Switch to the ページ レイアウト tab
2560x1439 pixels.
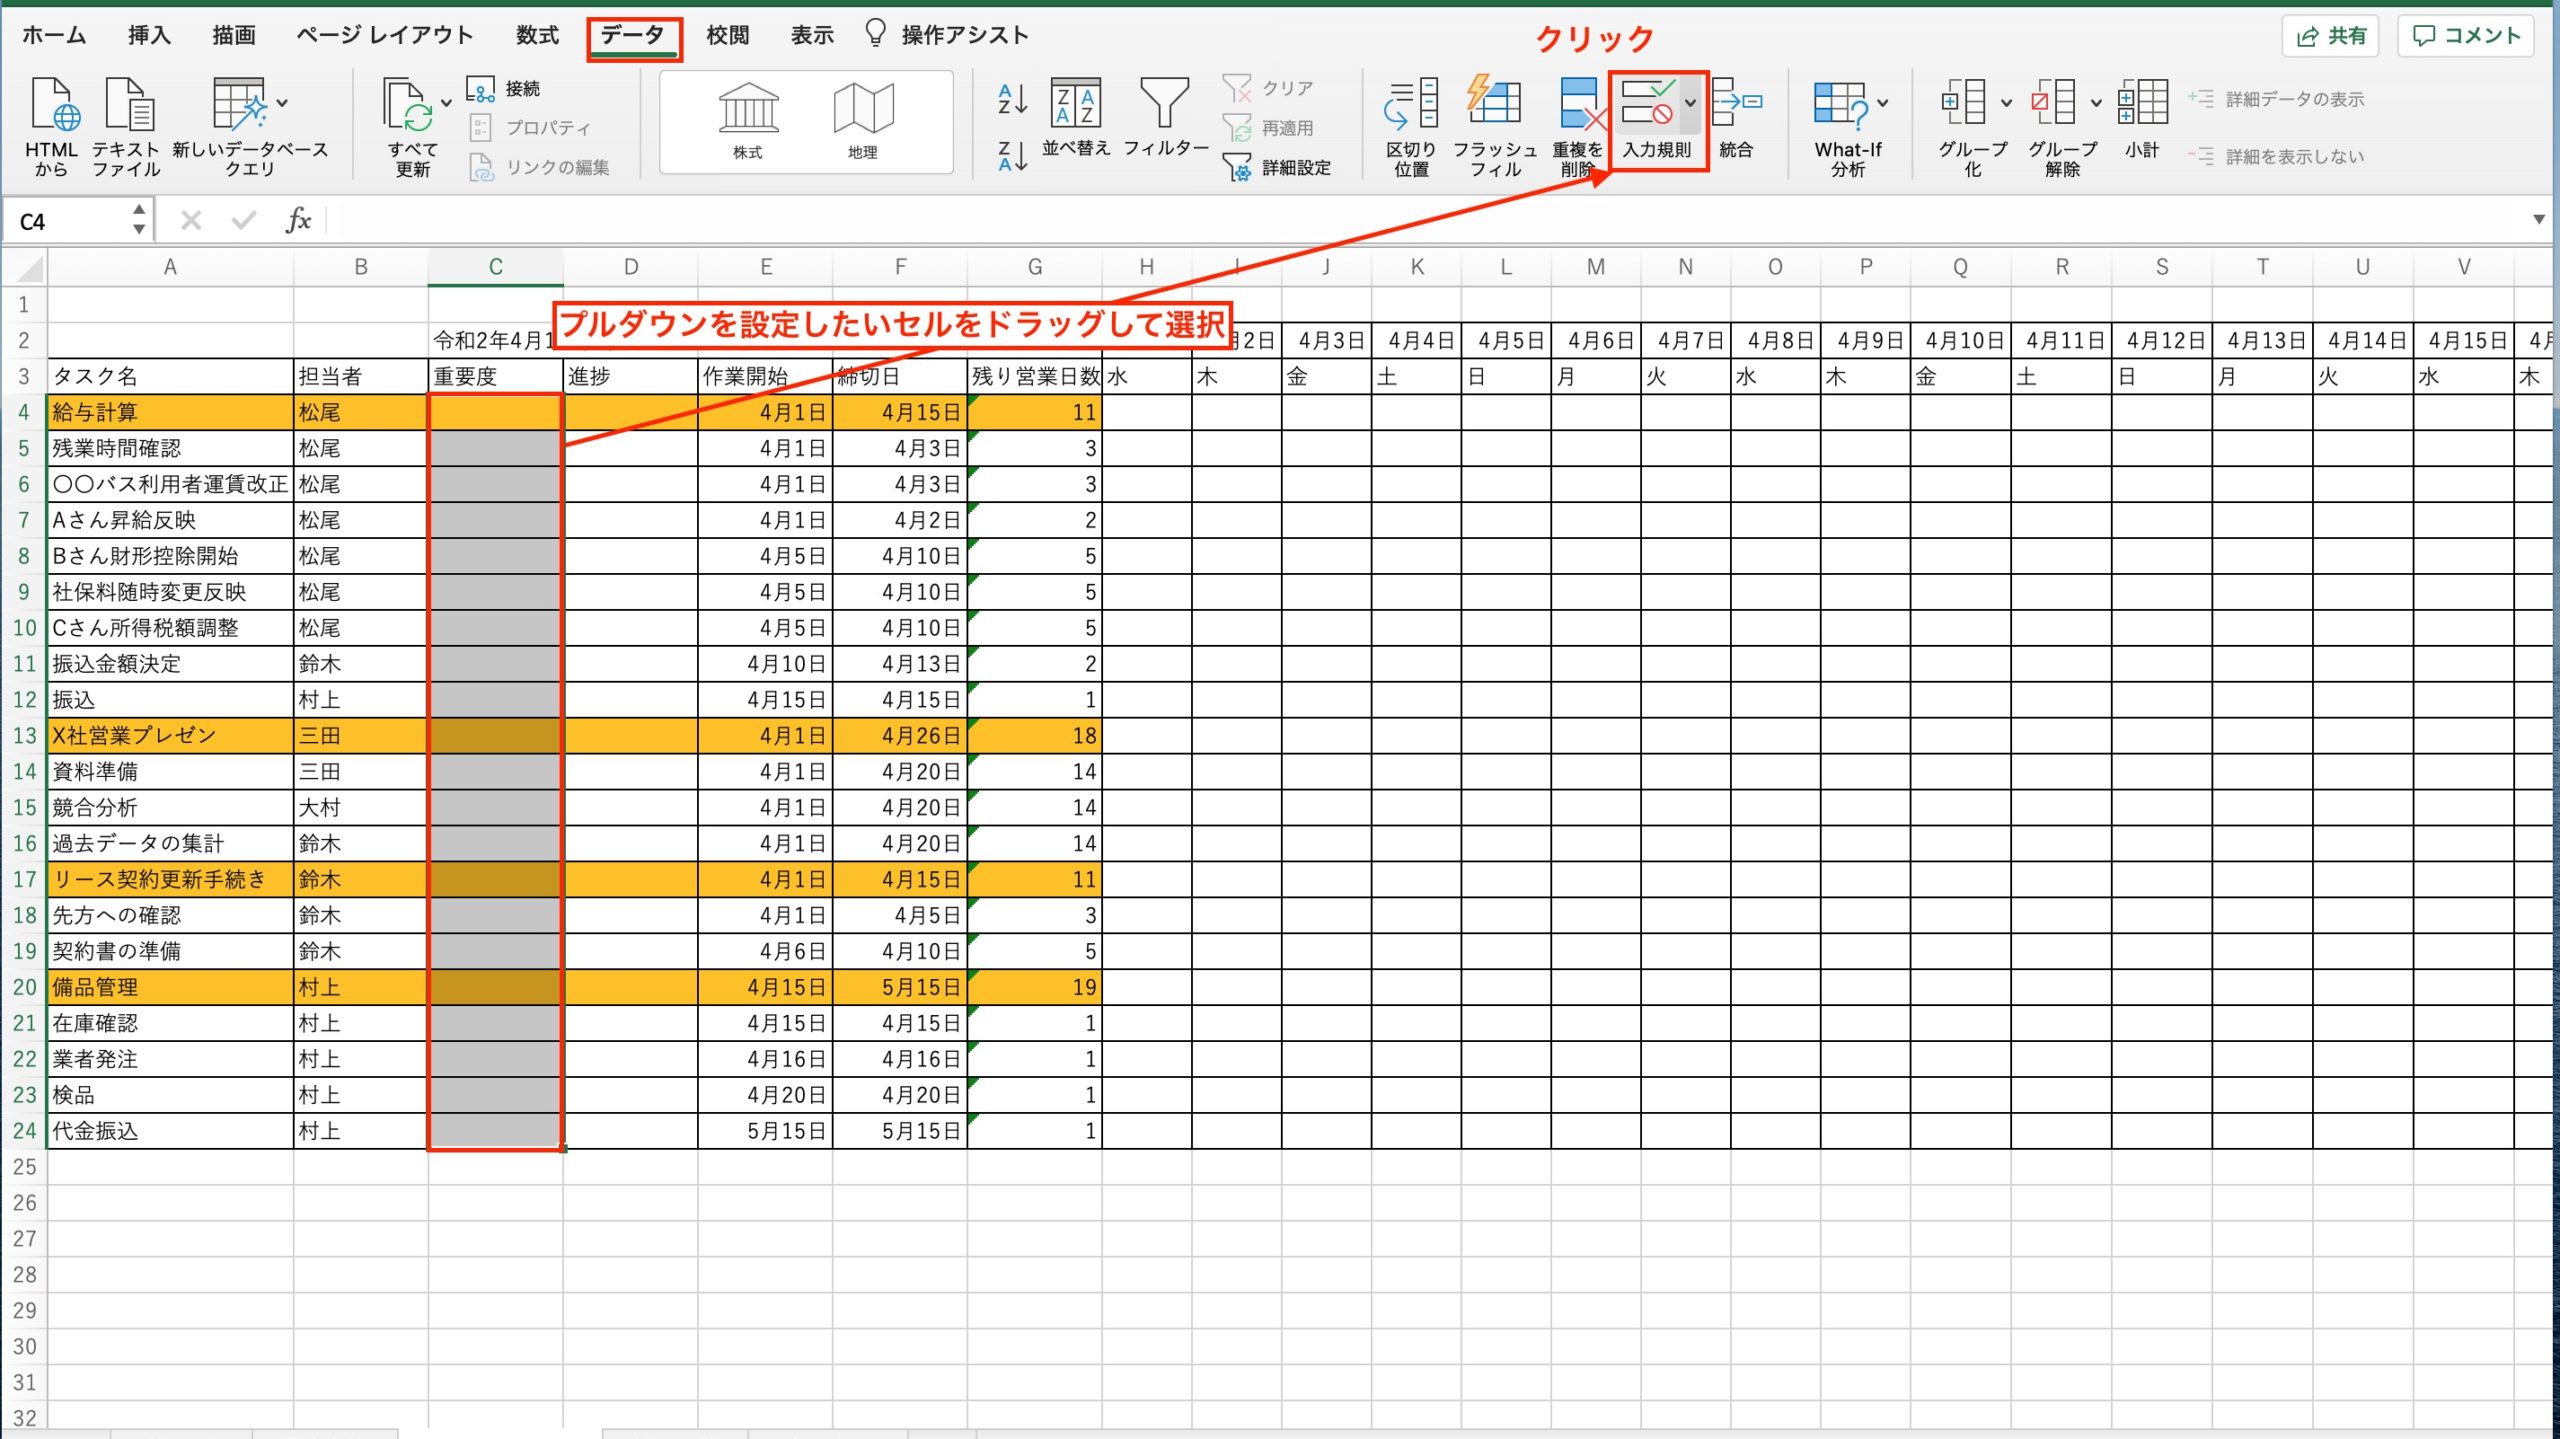coord(385,36)
